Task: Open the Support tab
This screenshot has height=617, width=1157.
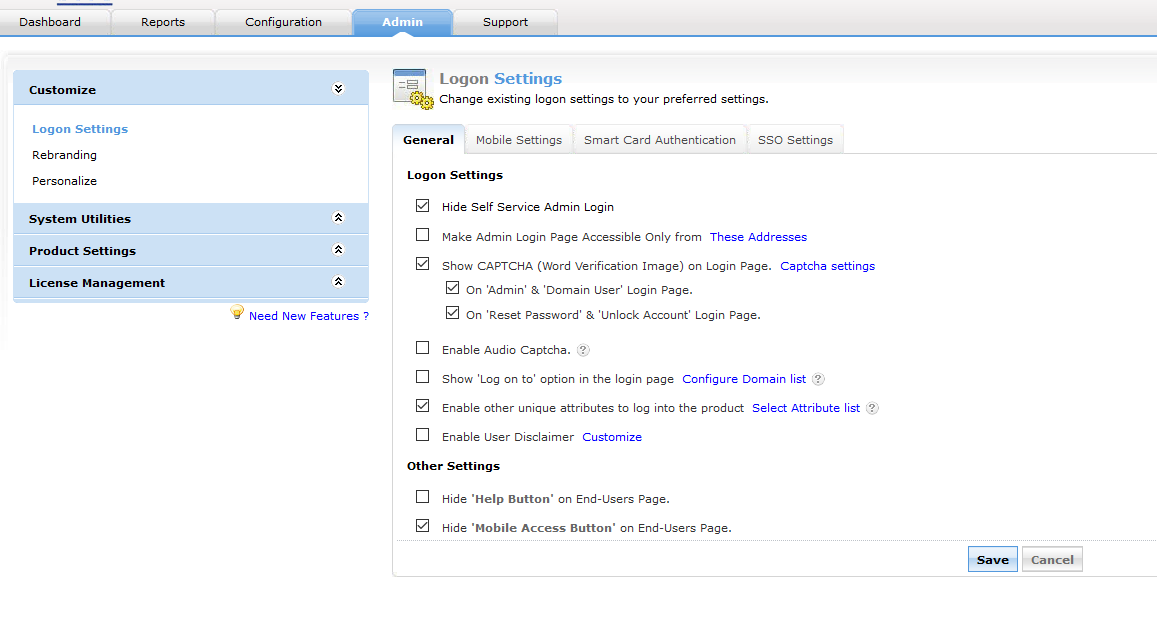Action: pyautogui.click(x=505, y=22)
